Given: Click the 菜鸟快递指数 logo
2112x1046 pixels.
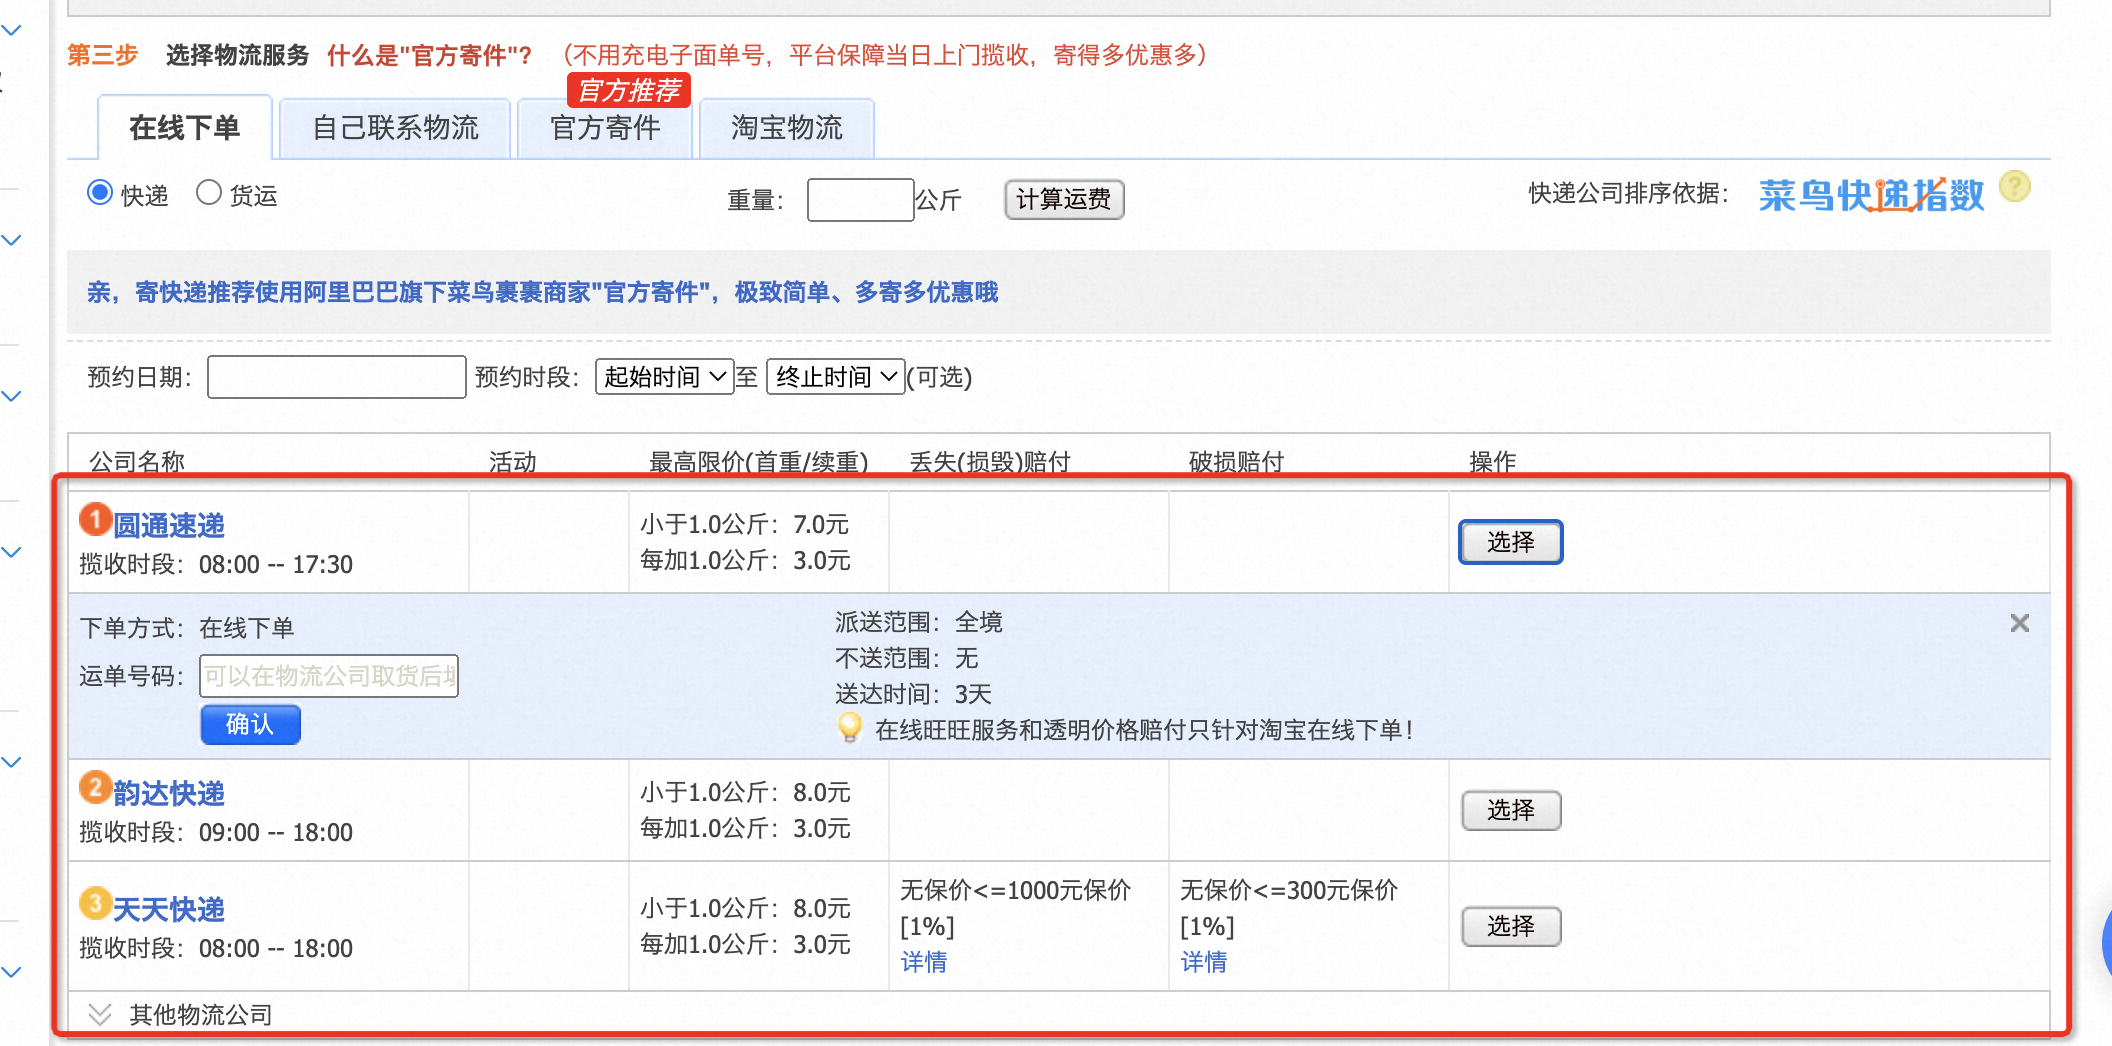Looking at the screenshot, I should (x=1871, y=194).
